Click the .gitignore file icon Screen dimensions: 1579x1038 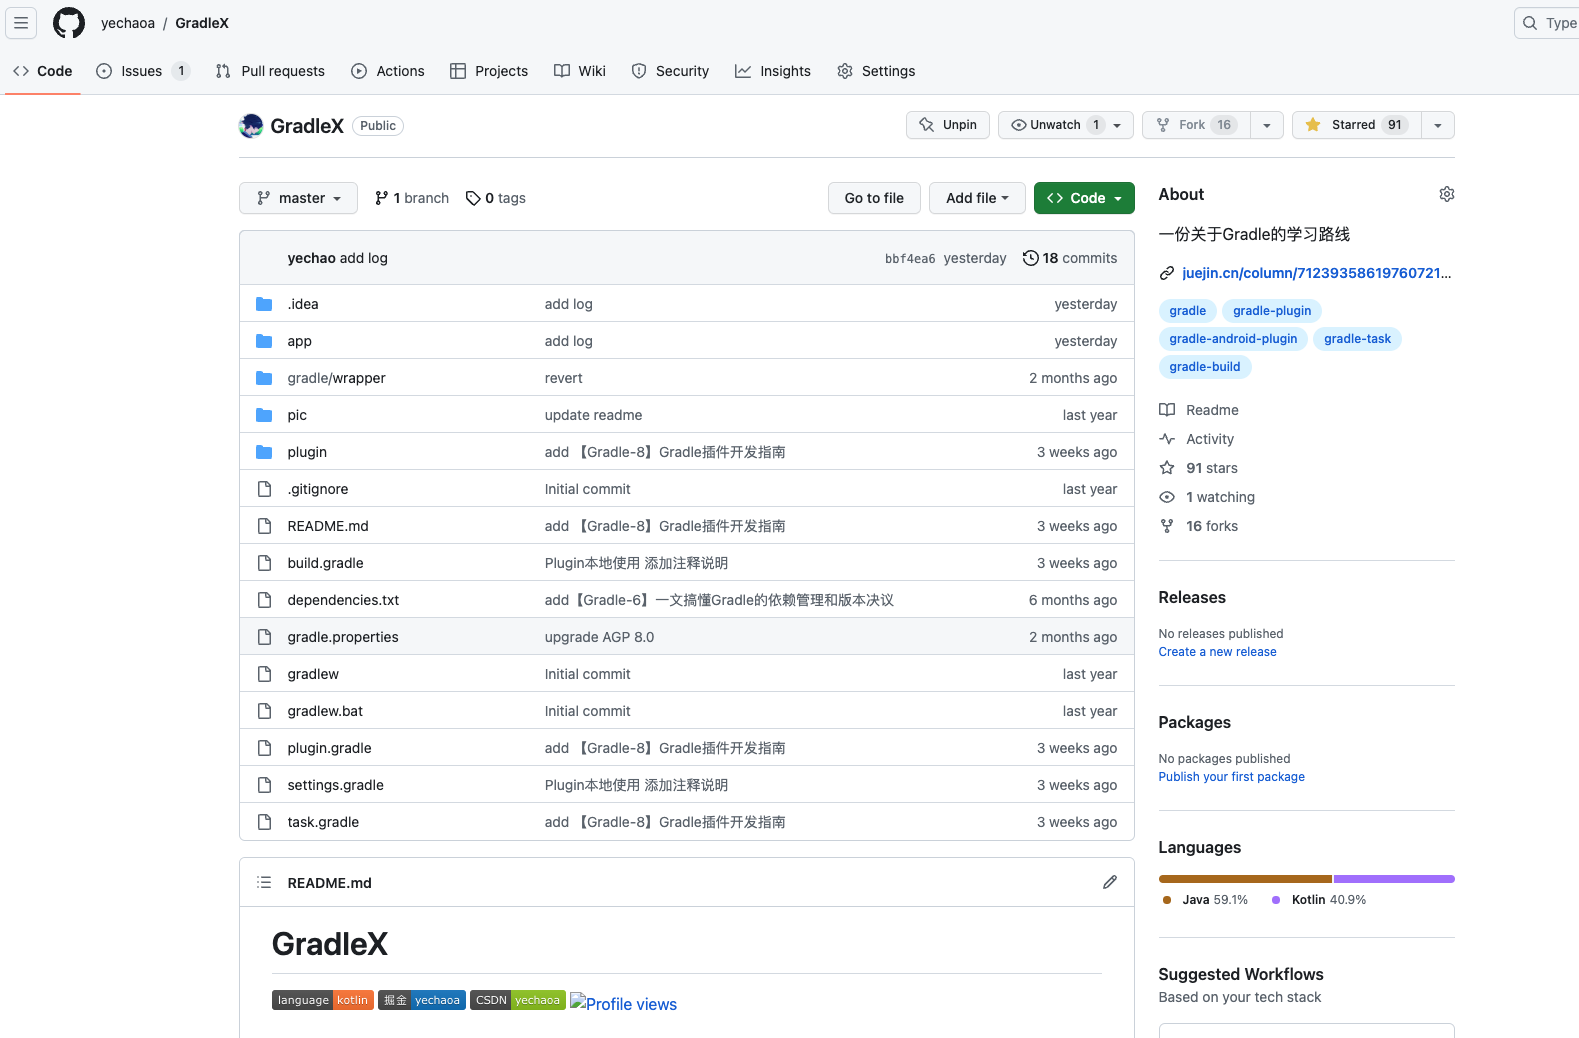264,489
